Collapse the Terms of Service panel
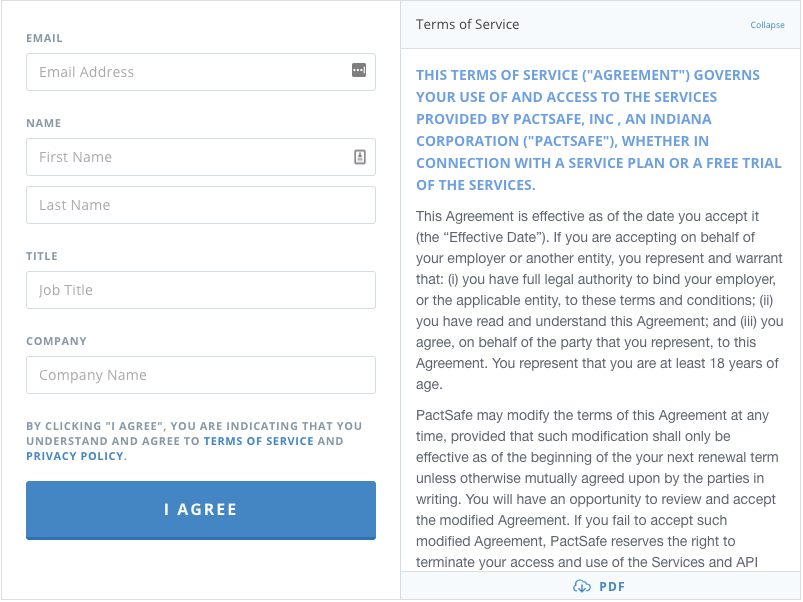 (x=767, y=25)
